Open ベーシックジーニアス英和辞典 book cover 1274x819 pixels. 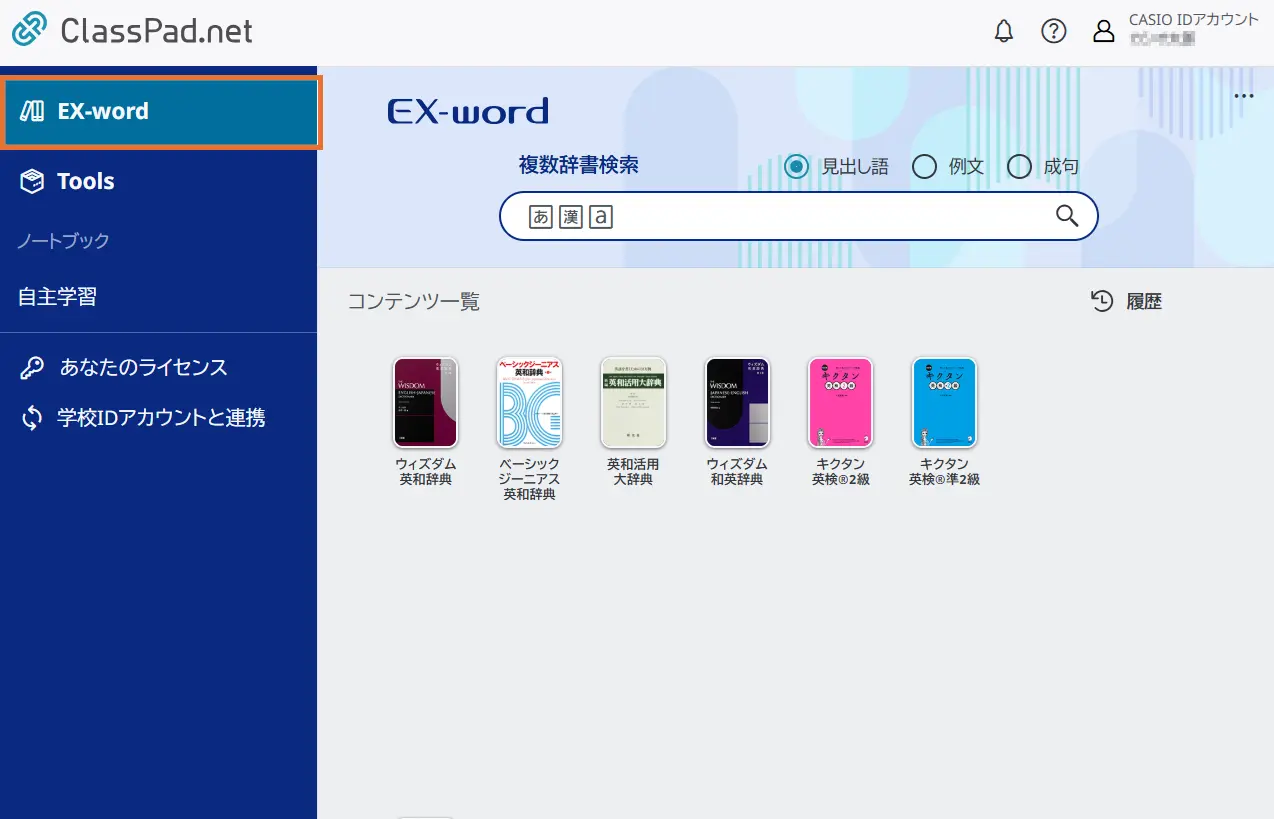coord(529,403)
